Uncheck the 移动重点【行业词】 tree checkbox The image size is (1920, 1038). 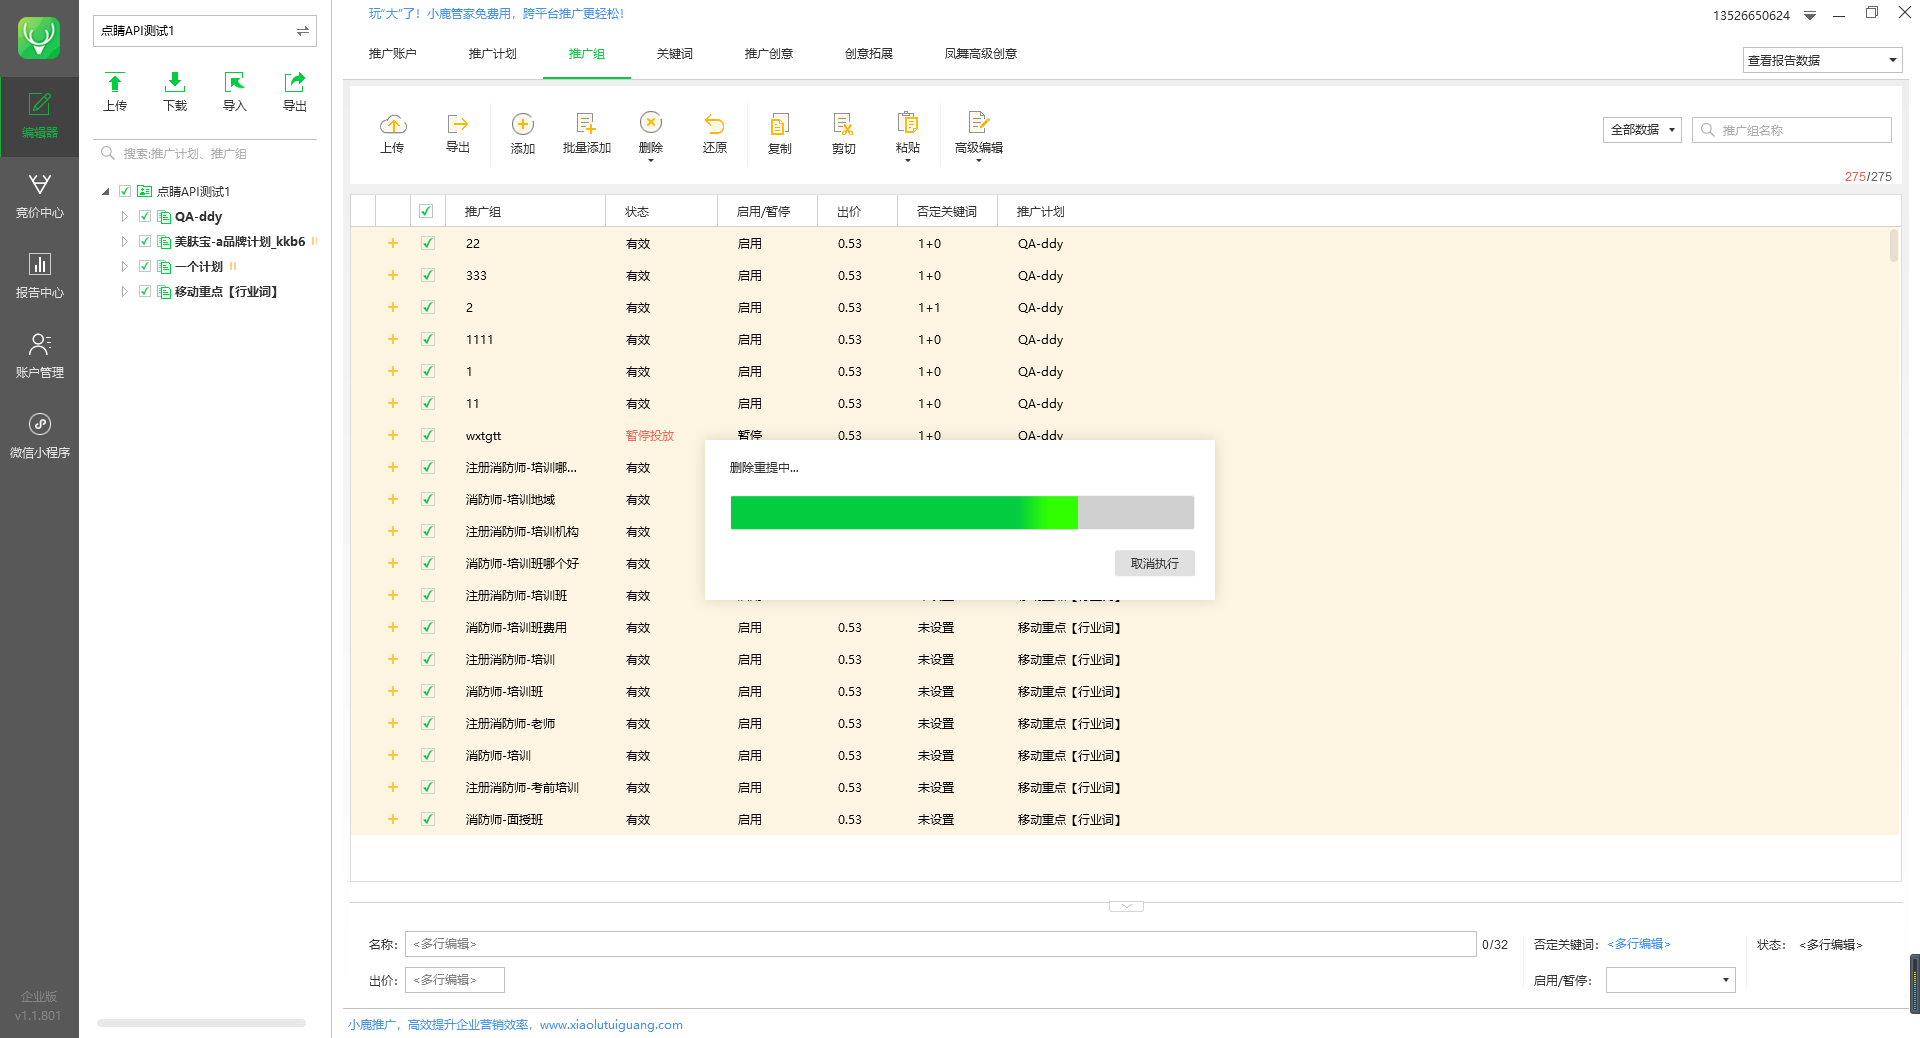coord(145,291)
